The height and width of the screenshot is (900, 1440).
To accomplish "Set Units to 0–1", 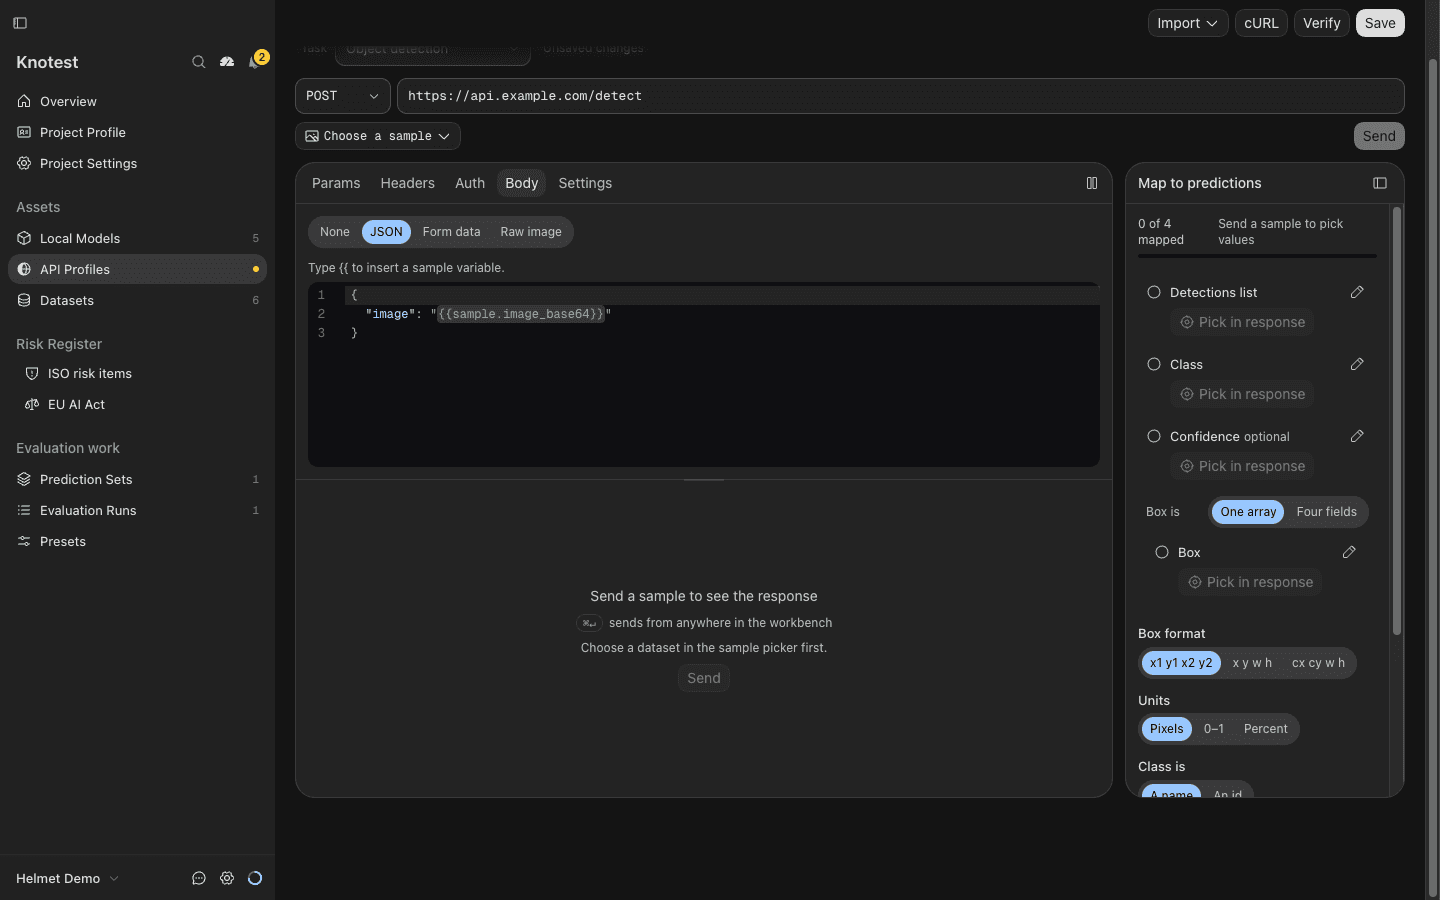I will pyautogui.click(x=1213, y=729).
